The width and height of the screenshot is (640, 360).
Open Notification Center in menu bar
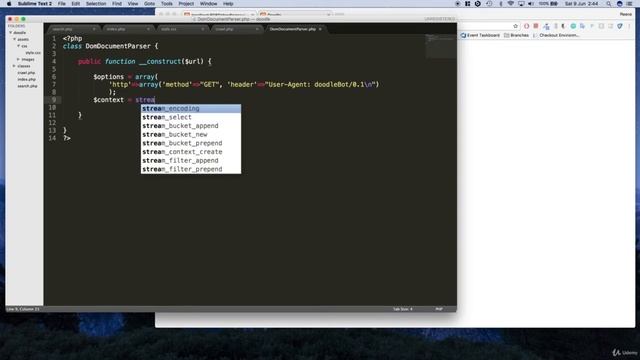tap(630, 4)
